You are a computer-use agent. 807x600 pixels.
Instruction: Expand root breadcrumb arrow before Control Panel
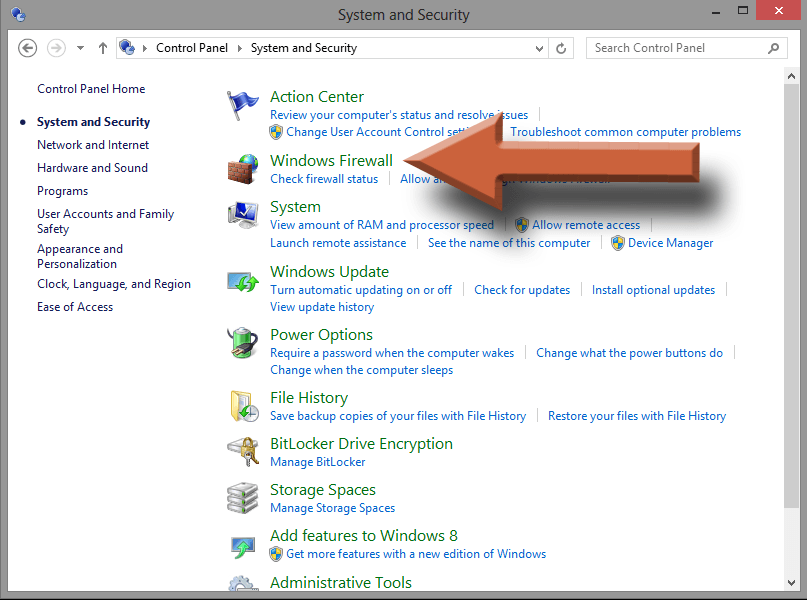pyautogui.click(x=145, y=48)
